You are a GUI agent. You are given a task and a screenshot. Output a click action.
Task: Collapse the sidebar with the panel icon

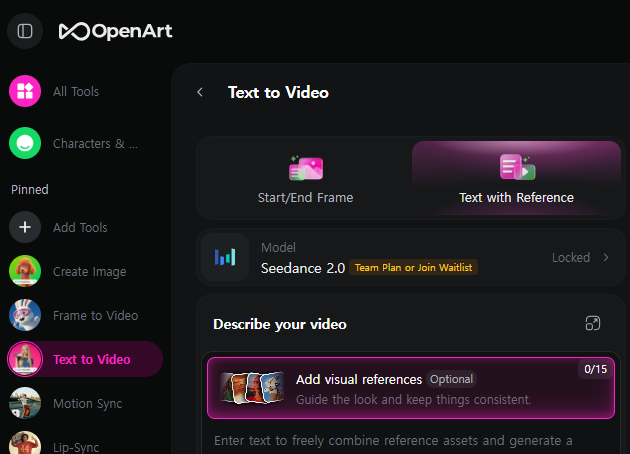25,31
